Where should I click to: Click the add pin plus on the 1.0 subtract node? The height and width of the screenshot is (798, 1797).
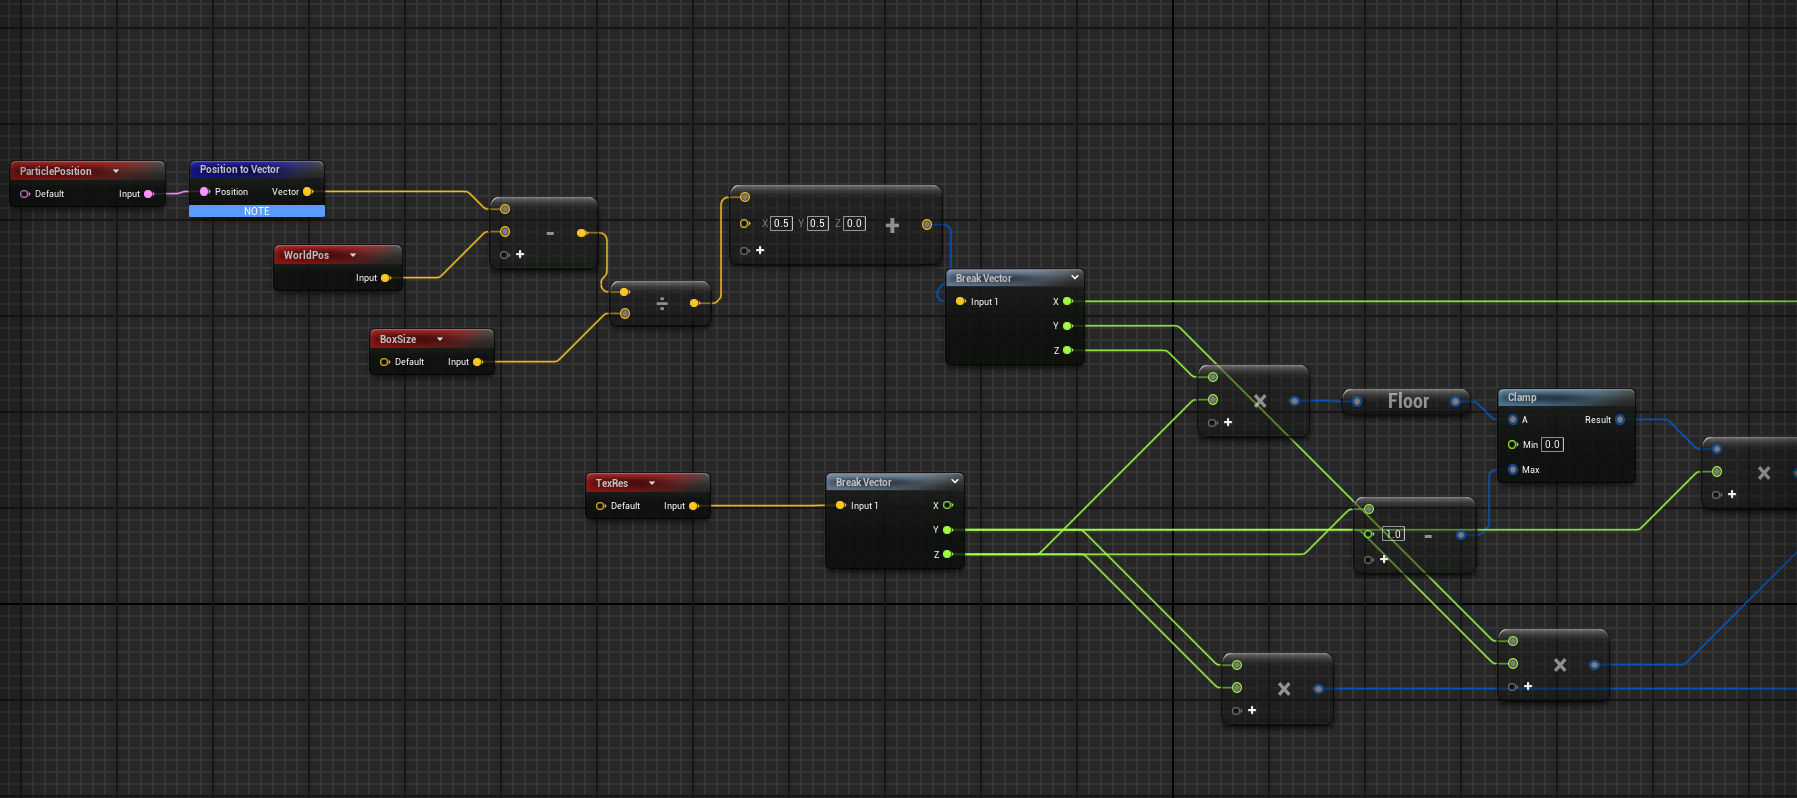[1384, 560]
